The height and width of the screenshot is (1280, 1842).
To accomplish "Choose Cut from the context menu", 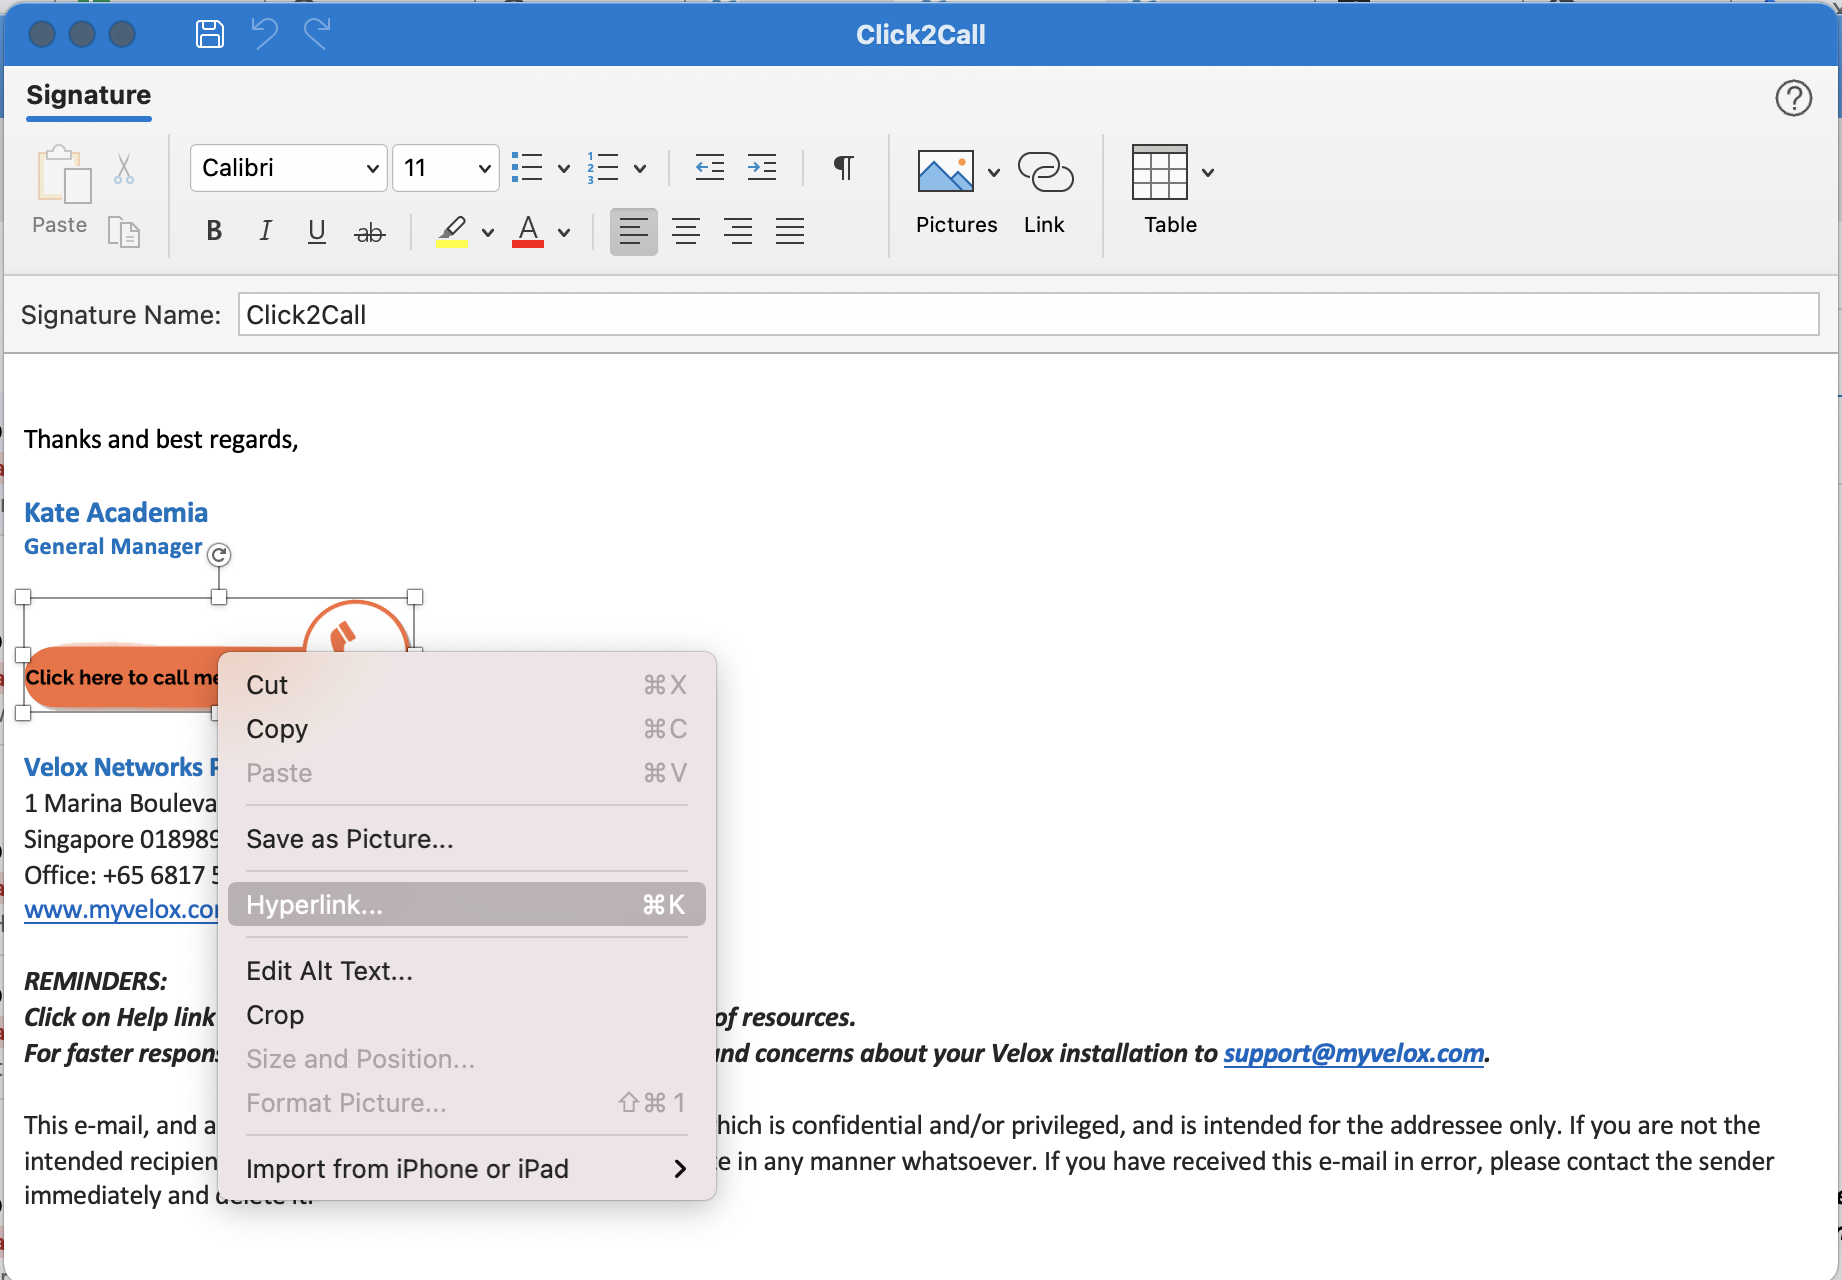I will point(467,685).
